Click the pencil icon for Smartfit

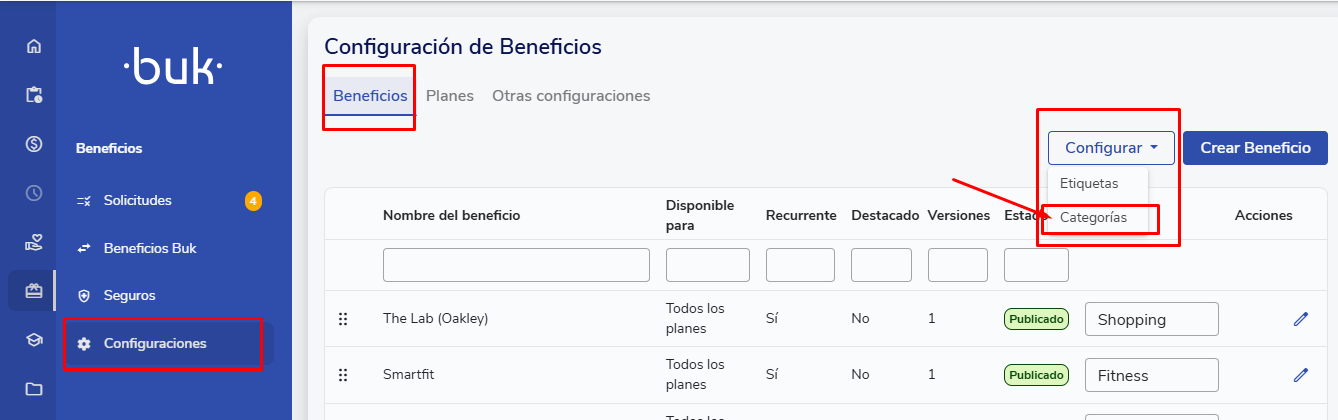coord(1300,375)
